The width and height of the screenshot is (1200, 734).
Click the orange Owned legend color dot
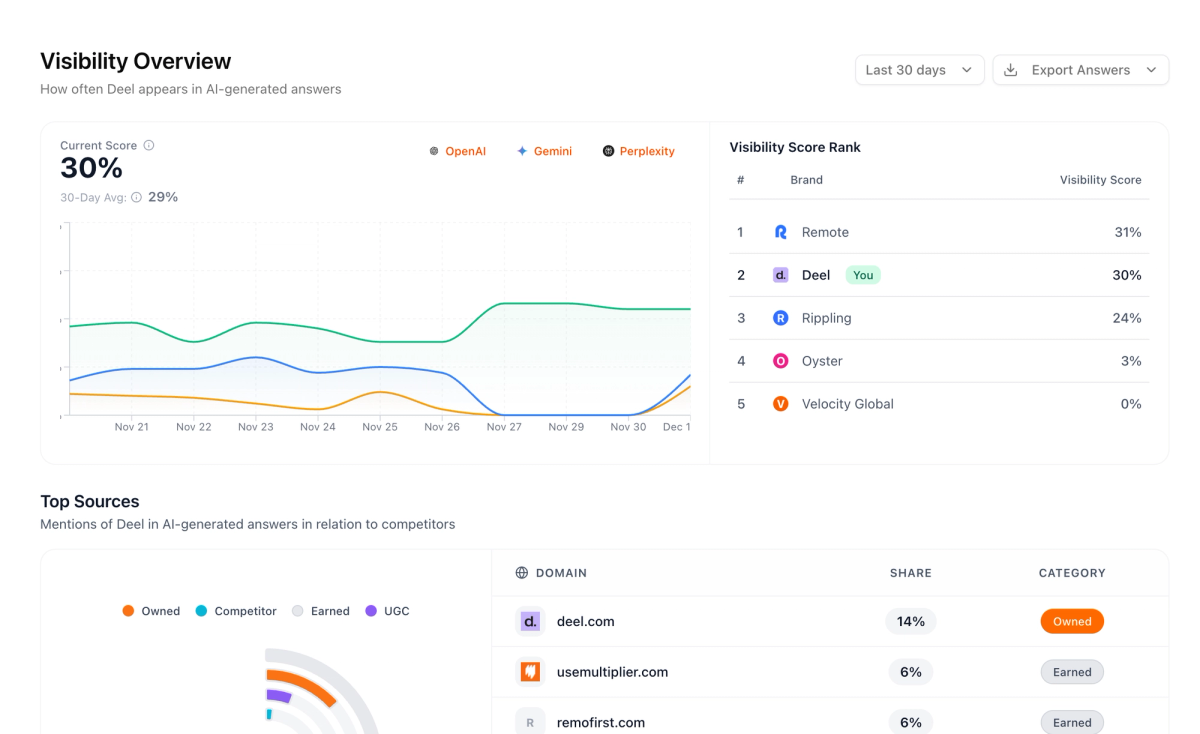[x=128, y=611]
